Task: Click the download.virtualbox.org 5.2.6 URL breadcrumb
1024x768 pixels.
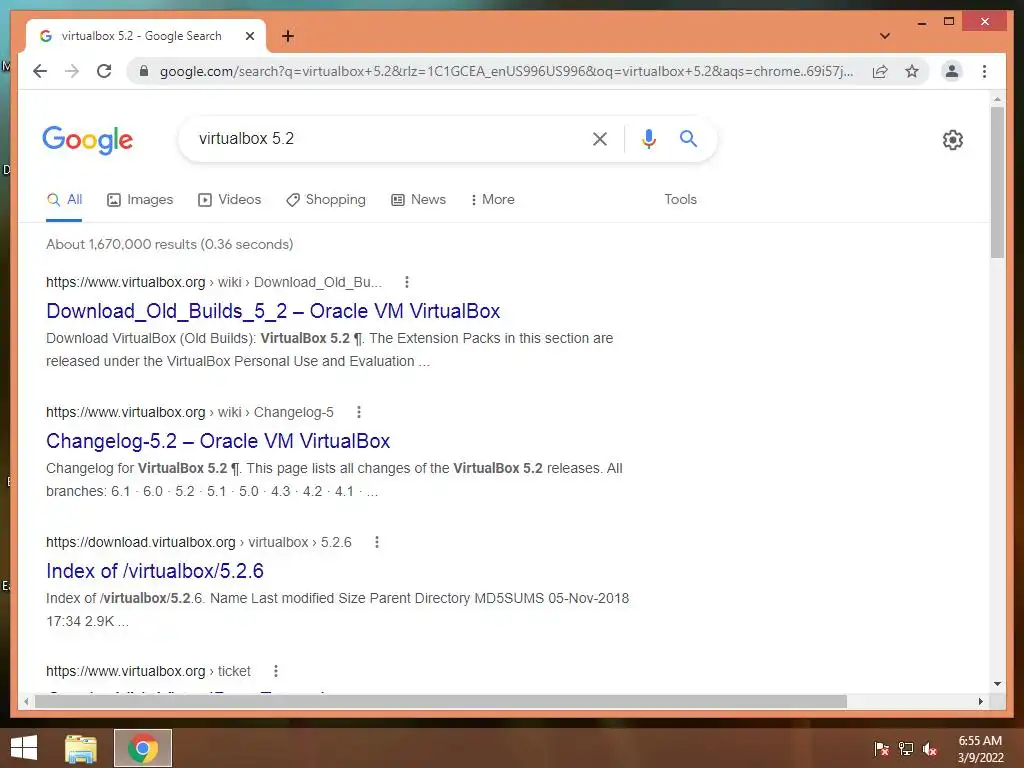Action: tap(199, 542)
